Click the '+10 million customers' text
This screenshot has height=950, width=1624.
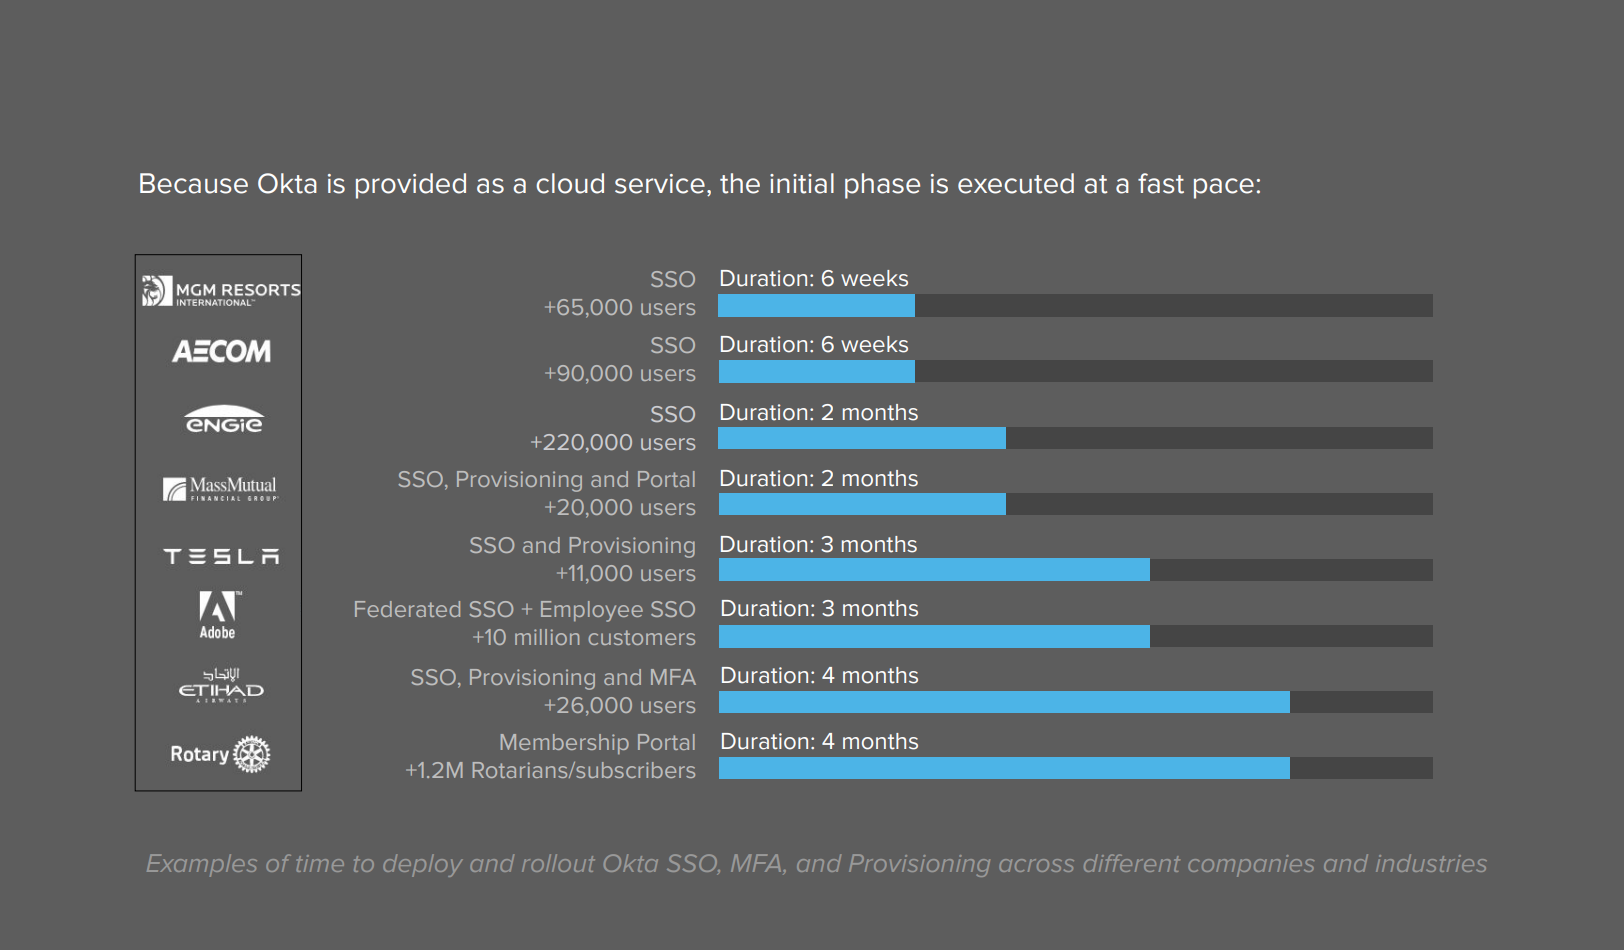tap(583, 638)
